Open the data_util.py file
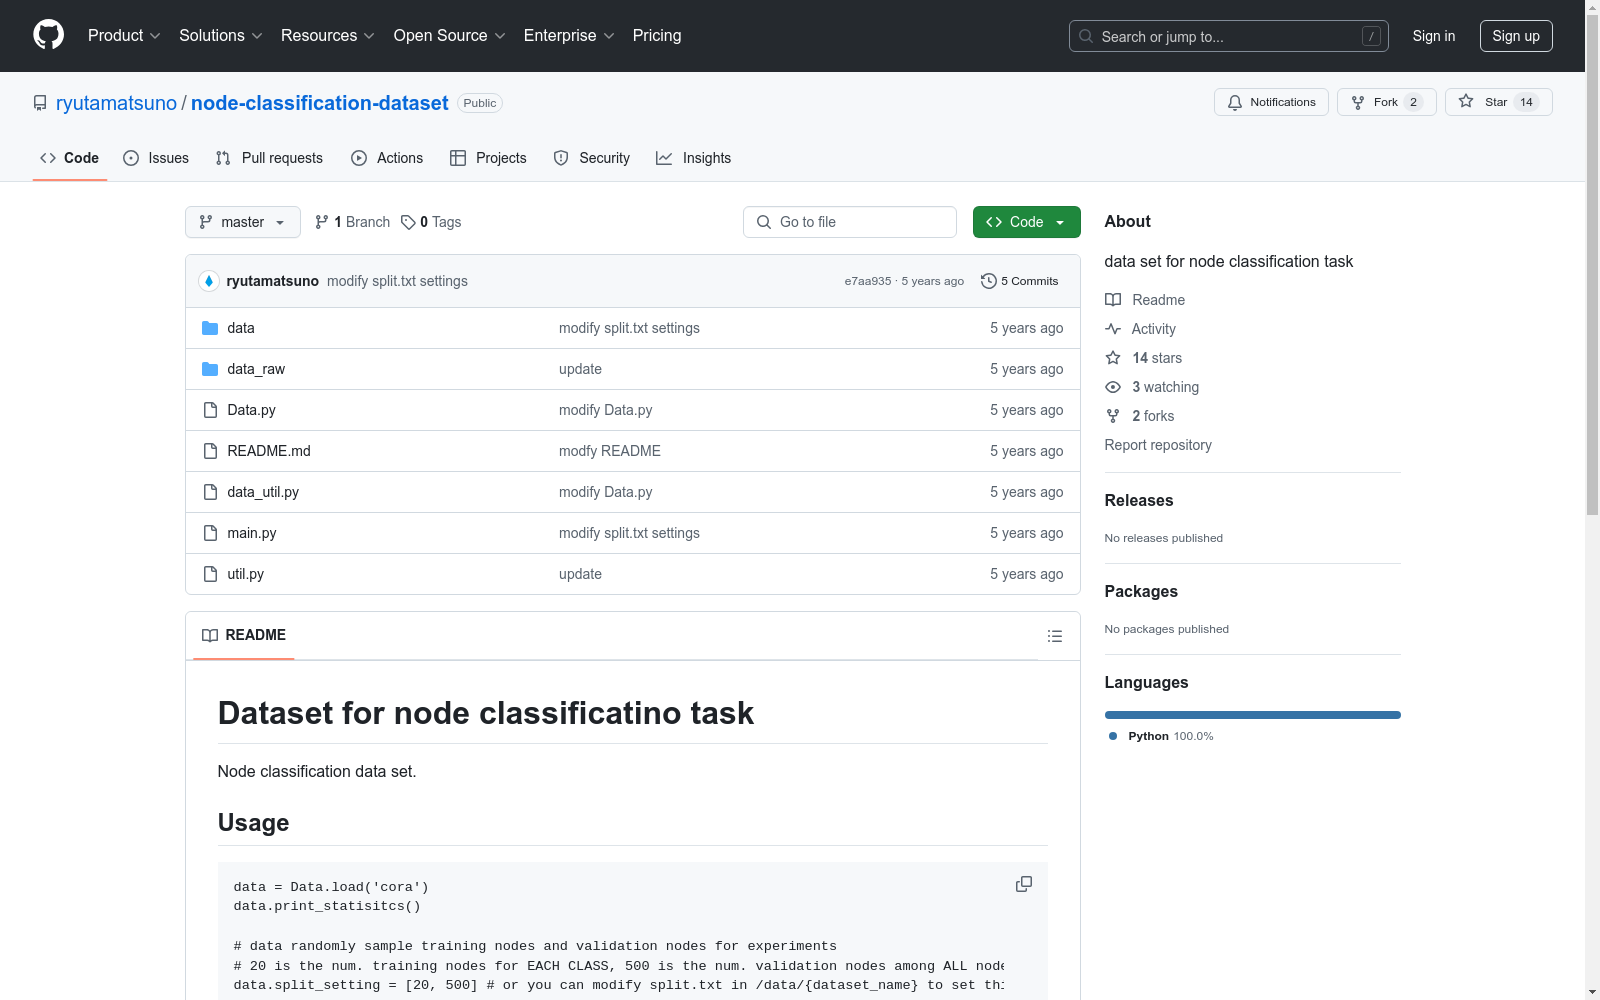Screen dimensions: 1600x1000 (x=263, y=492)
